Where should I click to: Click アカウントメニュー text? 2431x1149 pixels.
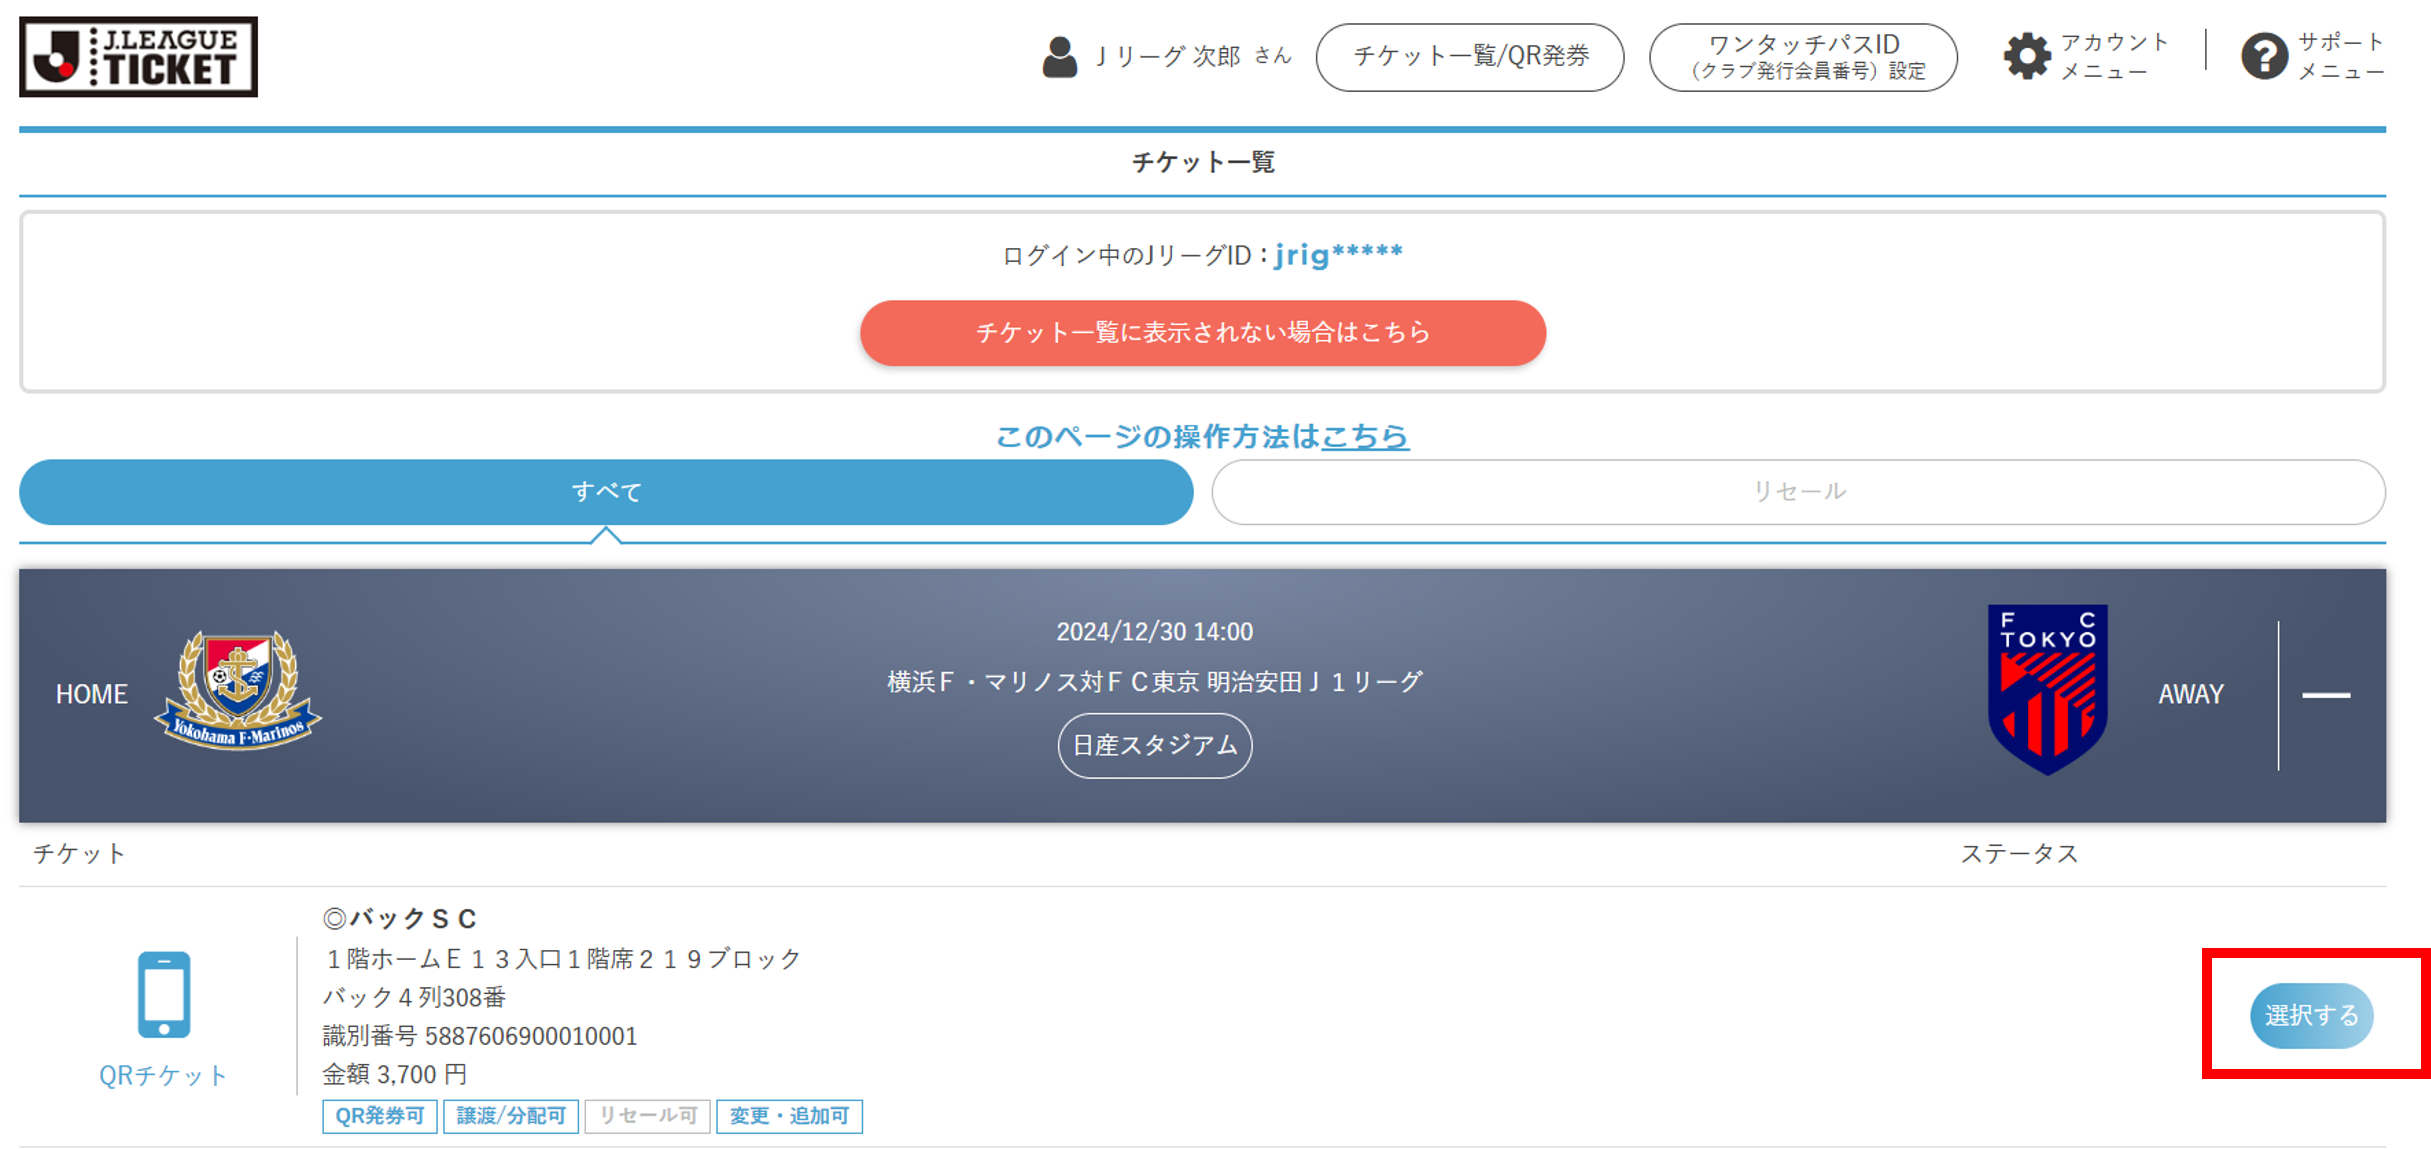[2113, 57]
